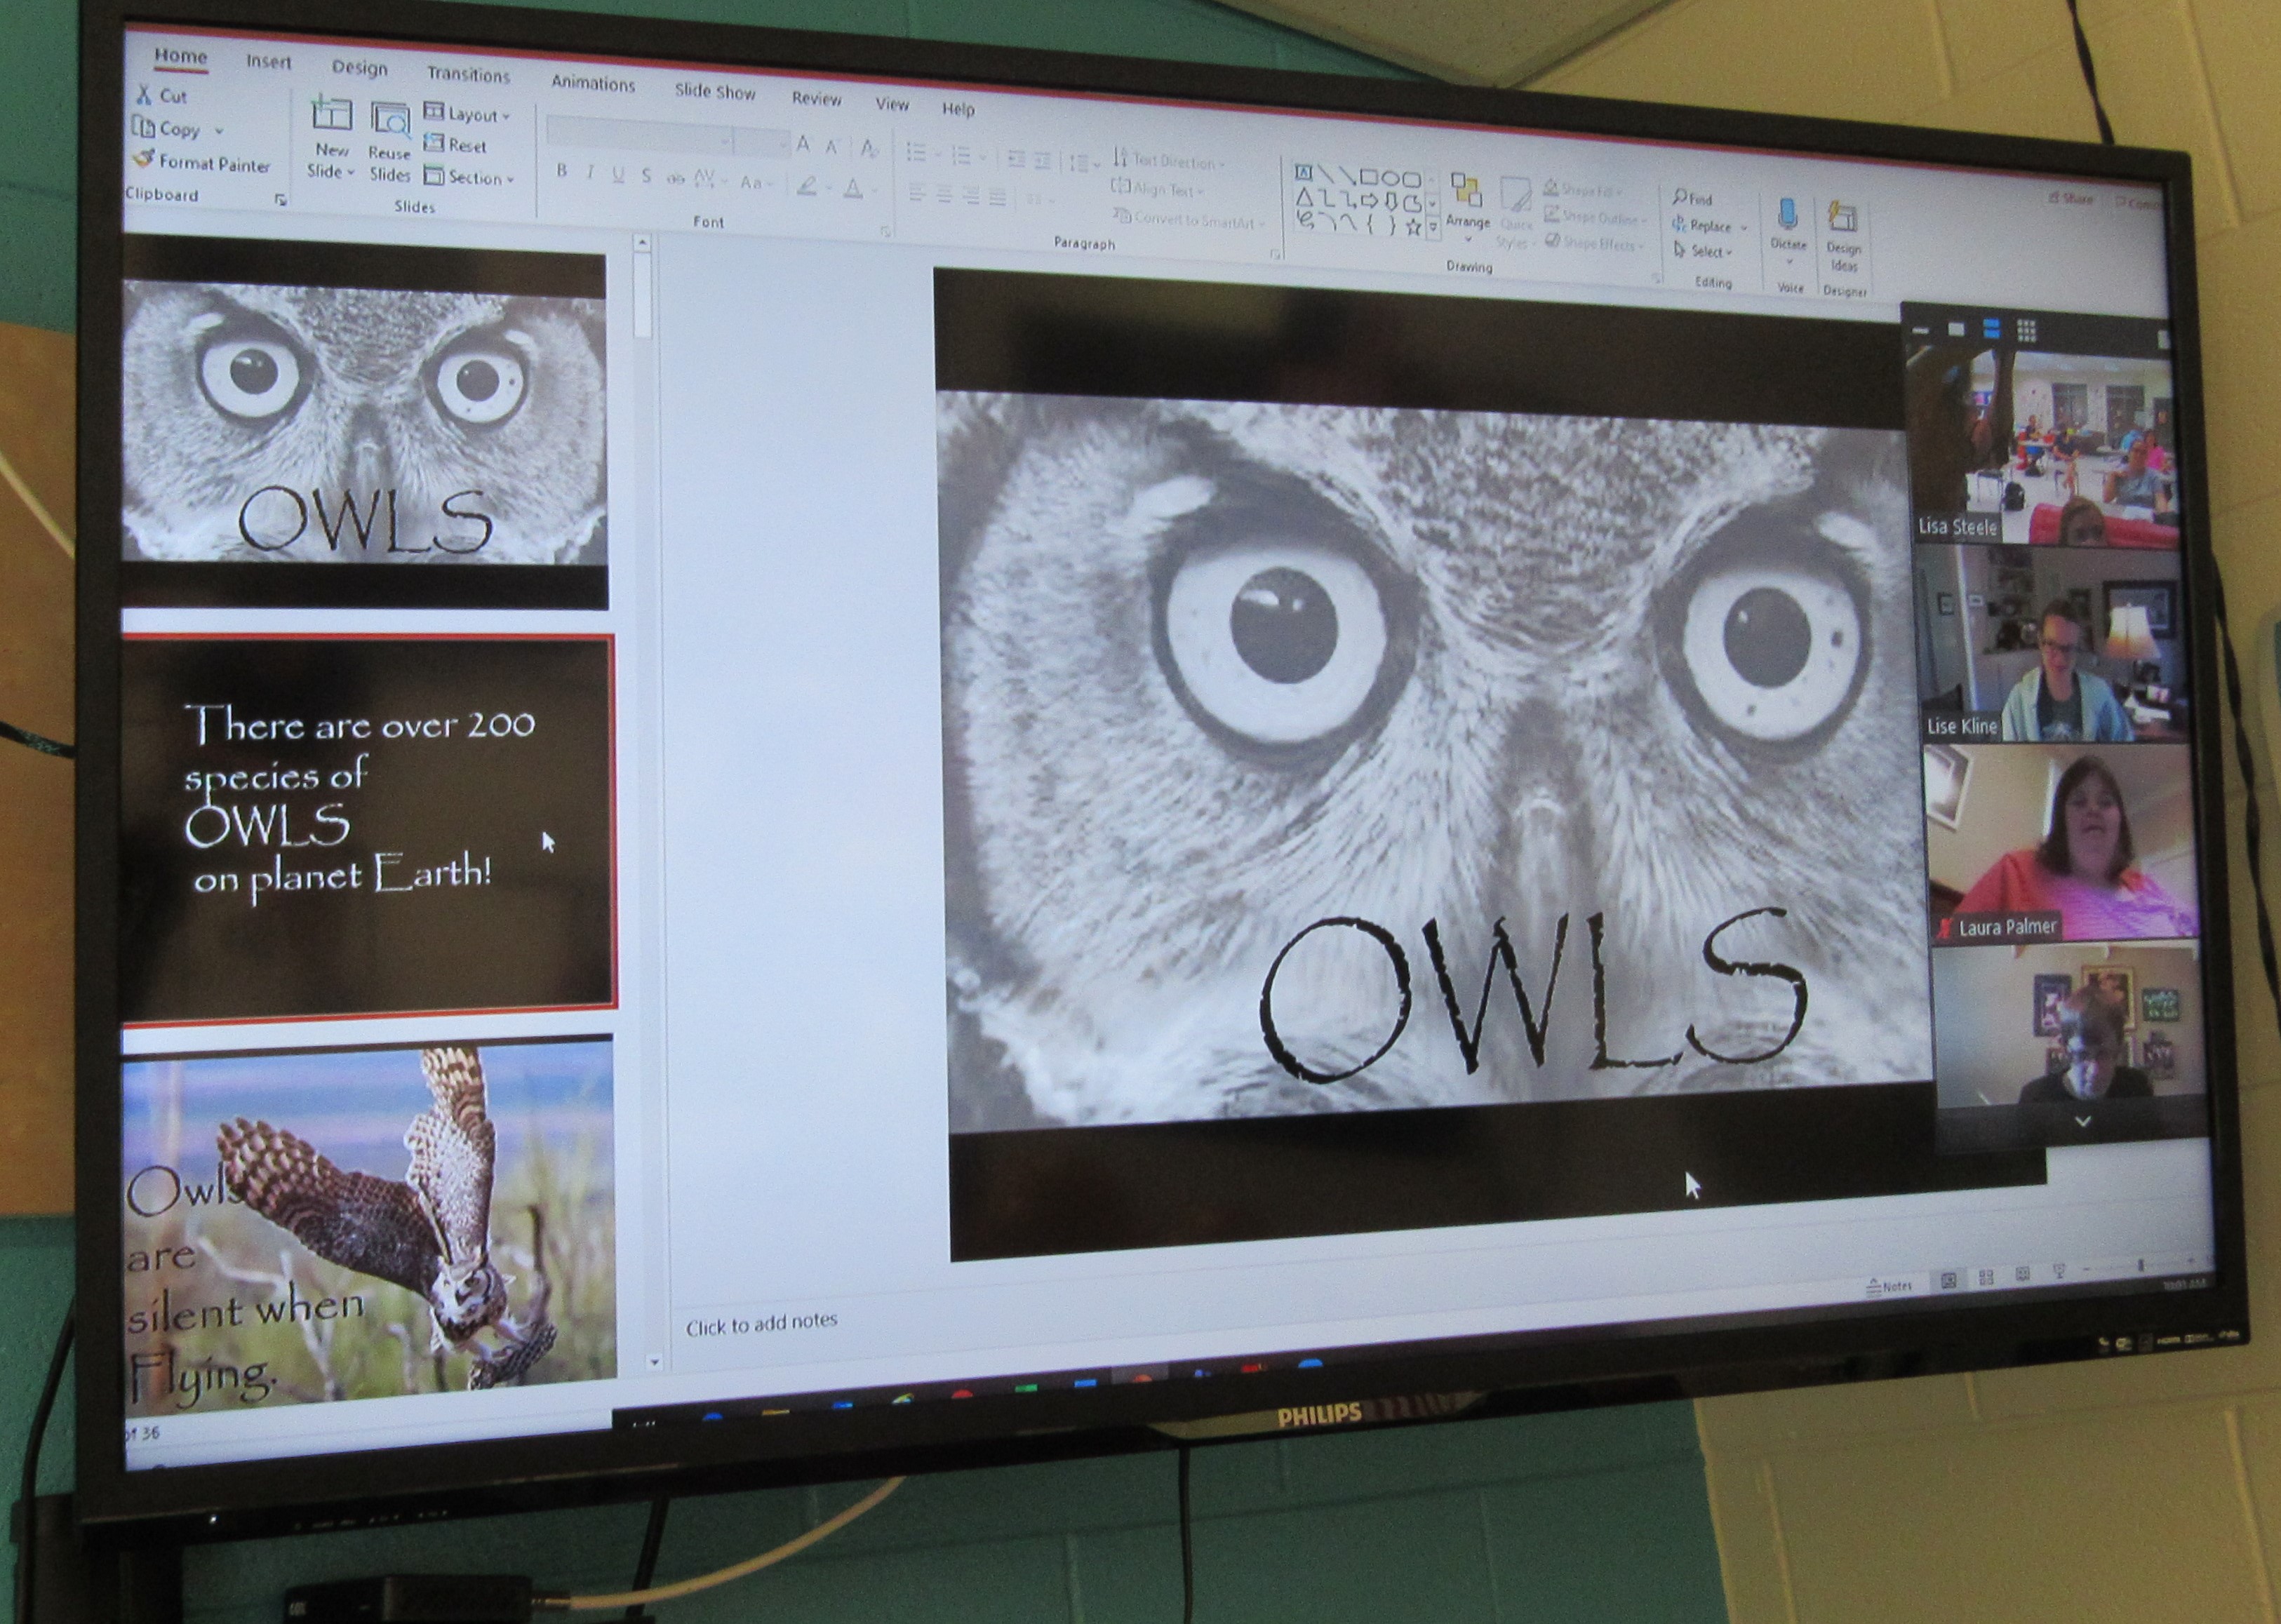2281x1624 pixels.
Task: Switch Zoom to gallery grid view
Action: [2026, 329]
